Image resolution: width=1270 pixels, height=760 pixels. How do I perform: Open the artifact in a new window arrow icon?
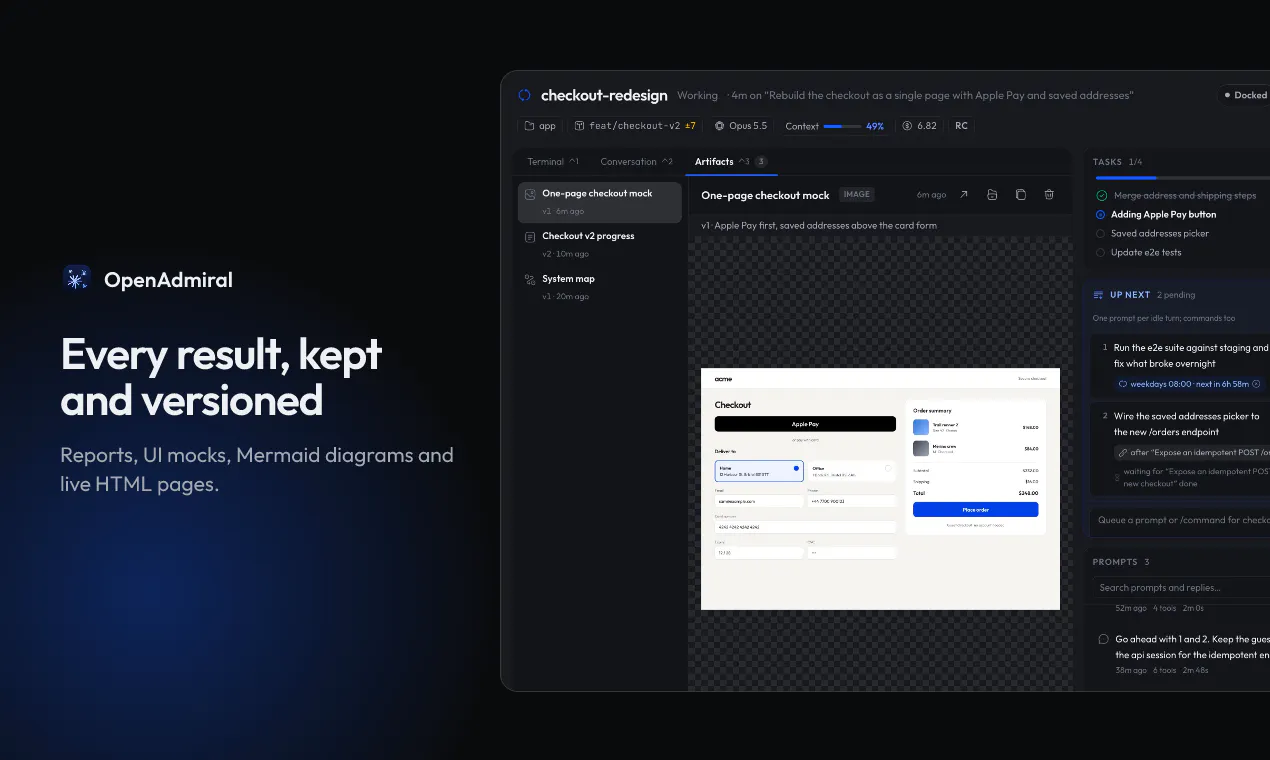[964, 195]
